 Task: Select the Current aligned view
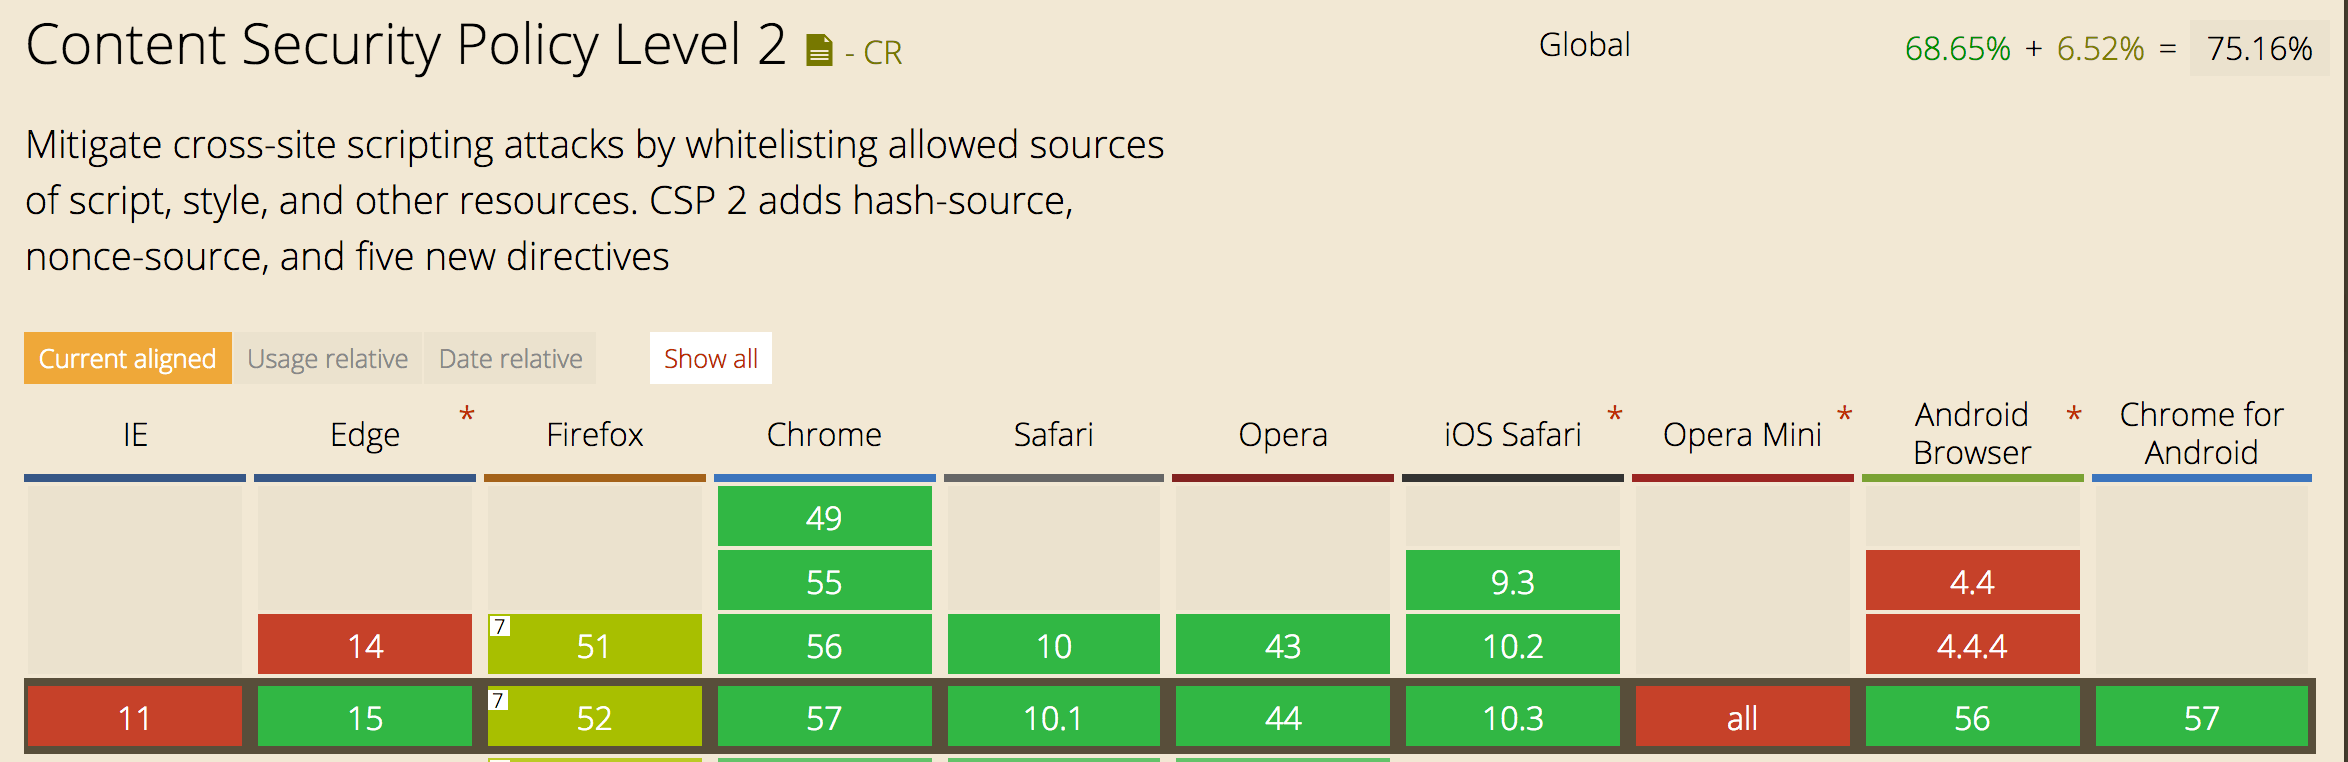127,358
